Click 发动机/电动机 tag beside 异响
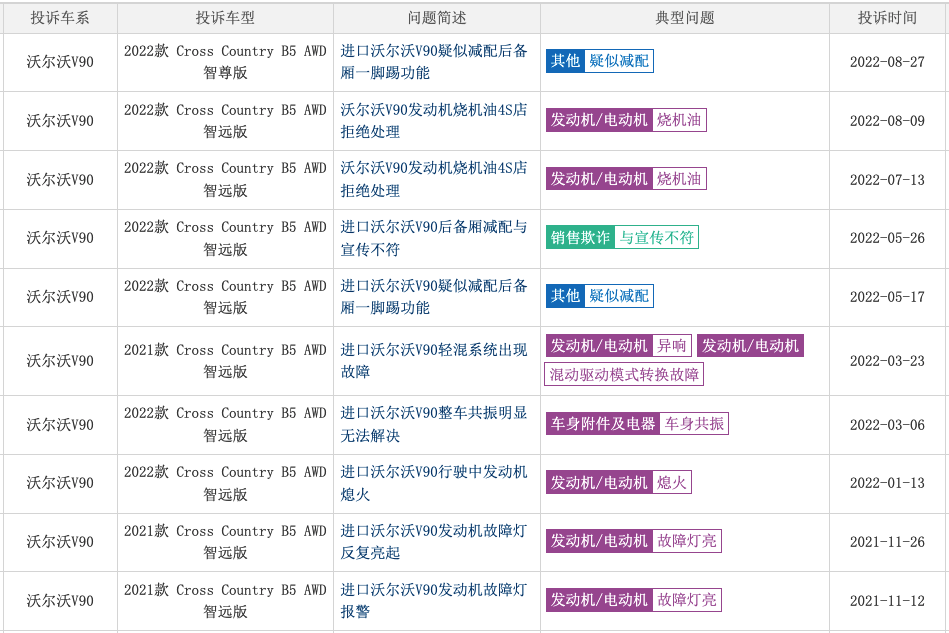 tap(599, 346)
